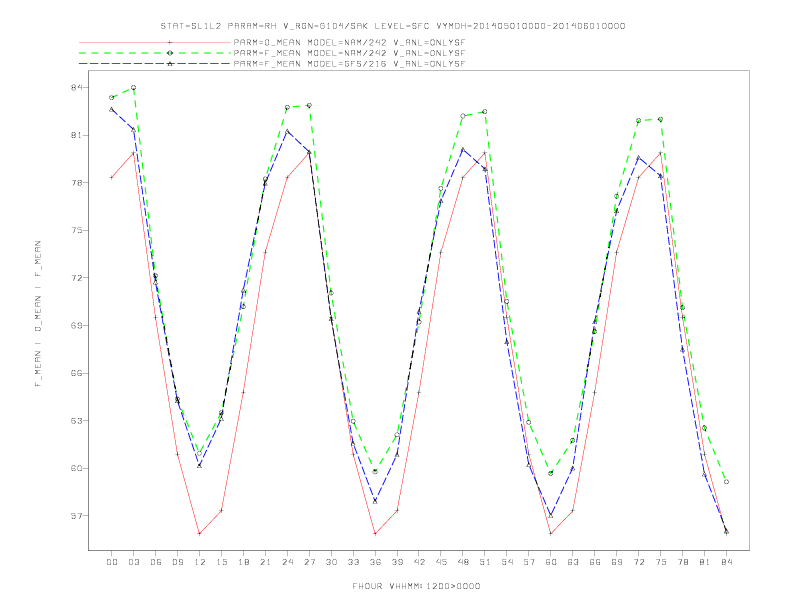Image resolution: width=792 pixels, height=612 pixels.
Task: Click the y-axis tick label 84
Action: [77, 87]
